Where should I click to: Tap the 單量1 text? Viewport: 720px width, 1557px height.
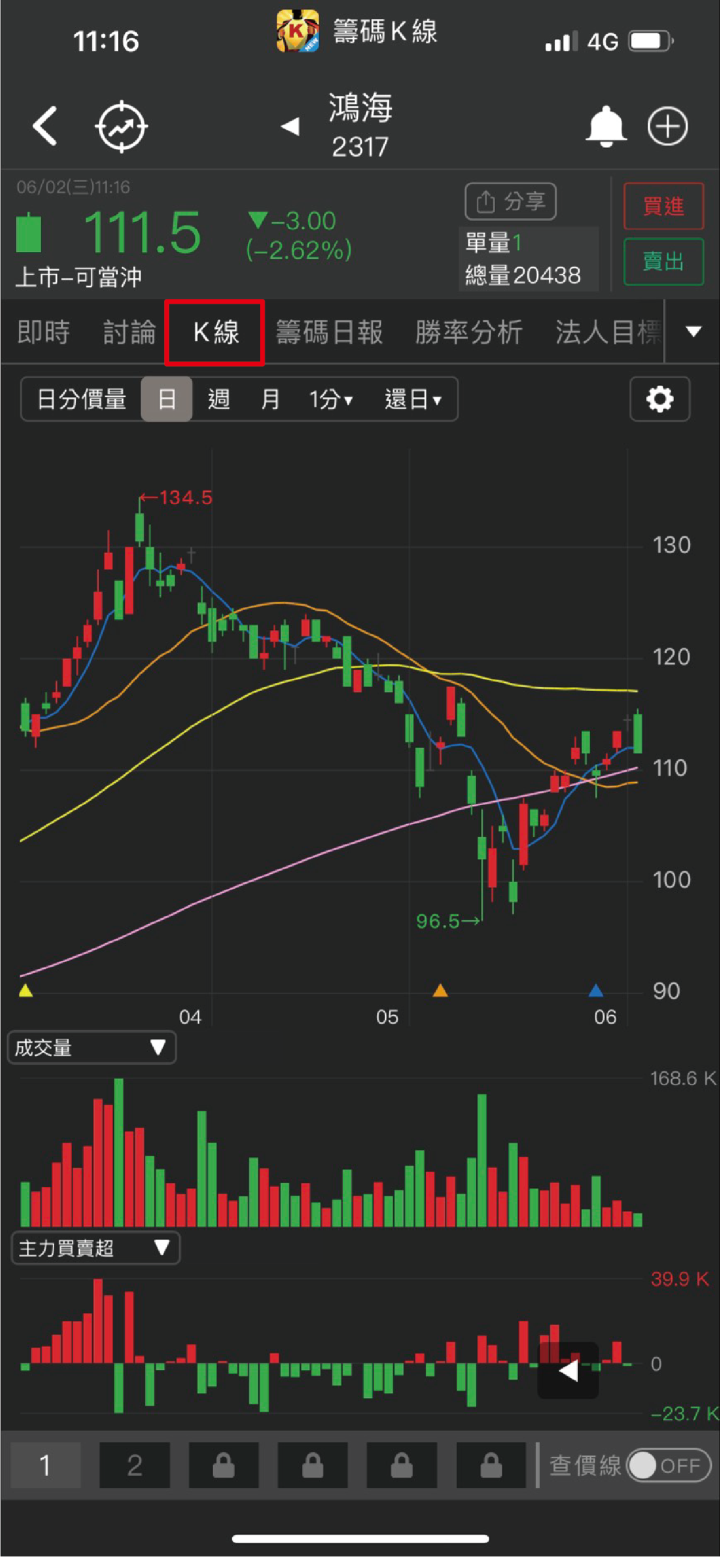tap(494, 243)
